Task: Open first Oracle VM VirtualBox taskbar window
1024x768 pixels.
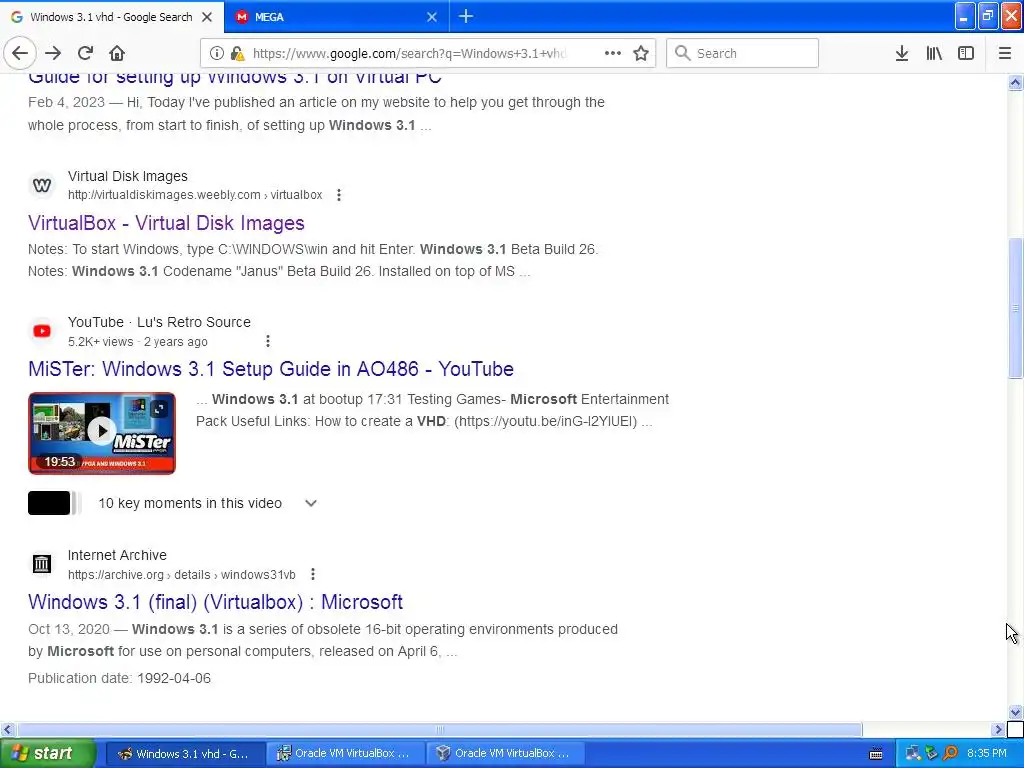Action: tap(345, 754)
